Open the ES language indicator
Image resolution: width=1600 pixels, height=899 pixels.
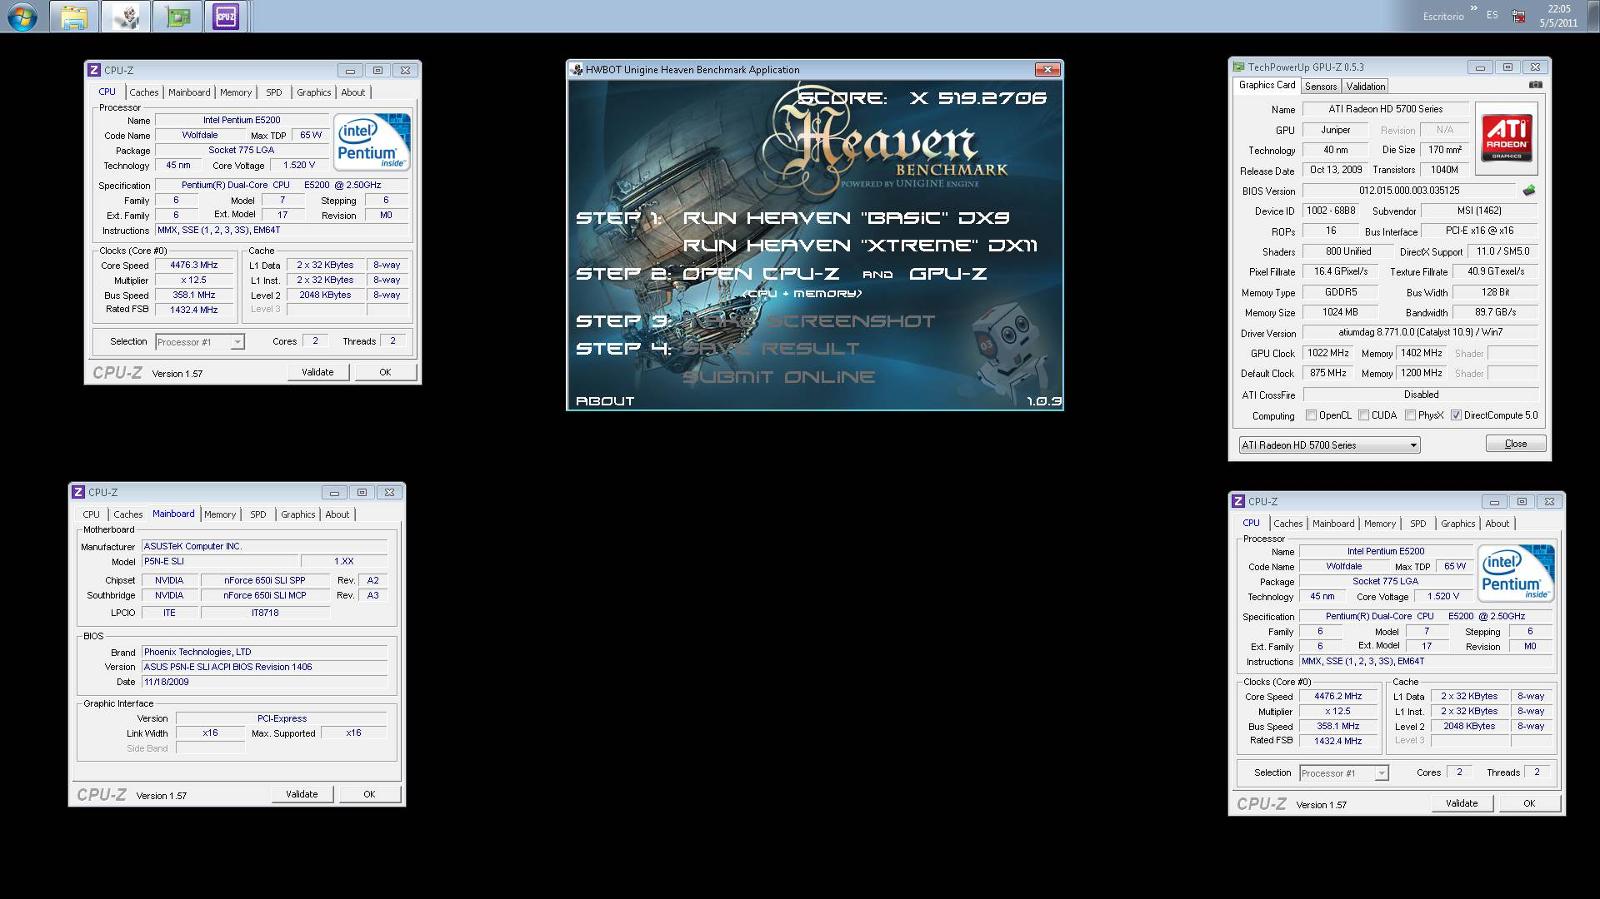1492,15
